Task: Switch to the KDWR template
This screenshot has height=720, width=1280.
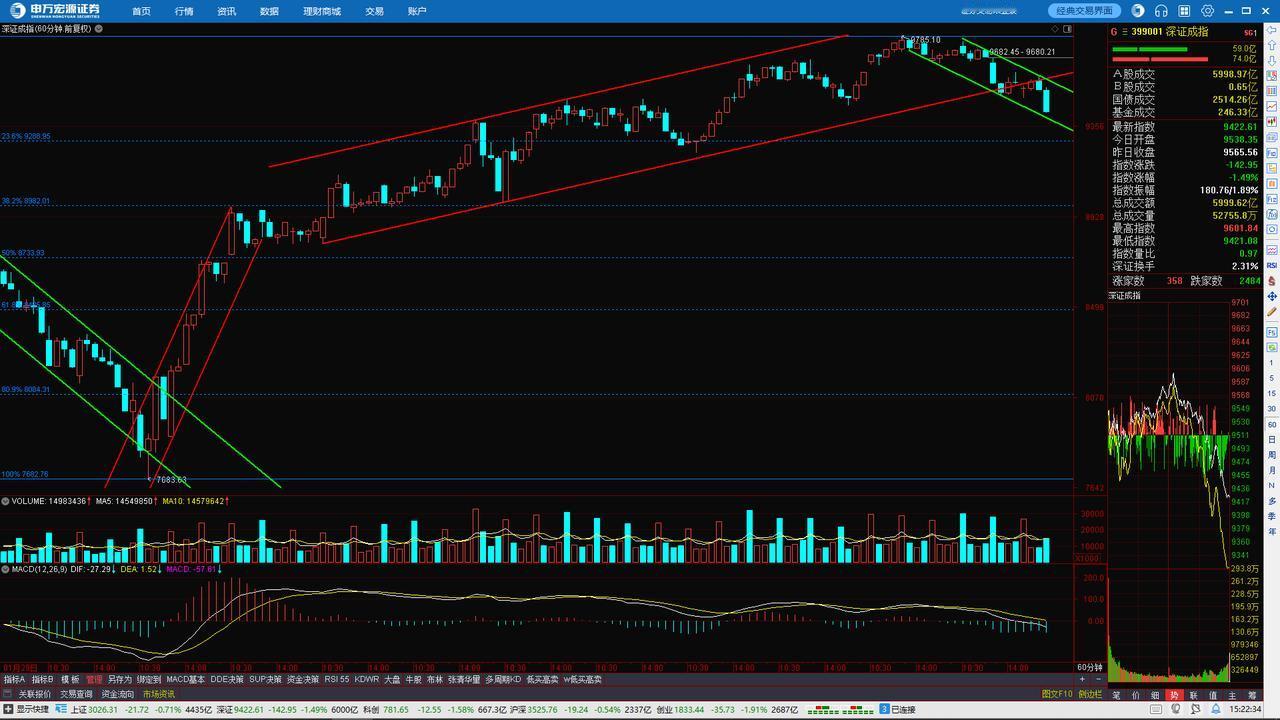Action: coord(367,680)
